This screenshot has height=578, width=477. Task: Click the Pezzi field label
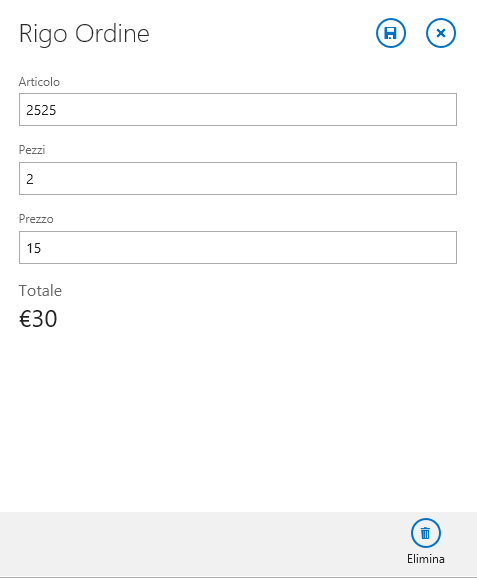[32, 150]
